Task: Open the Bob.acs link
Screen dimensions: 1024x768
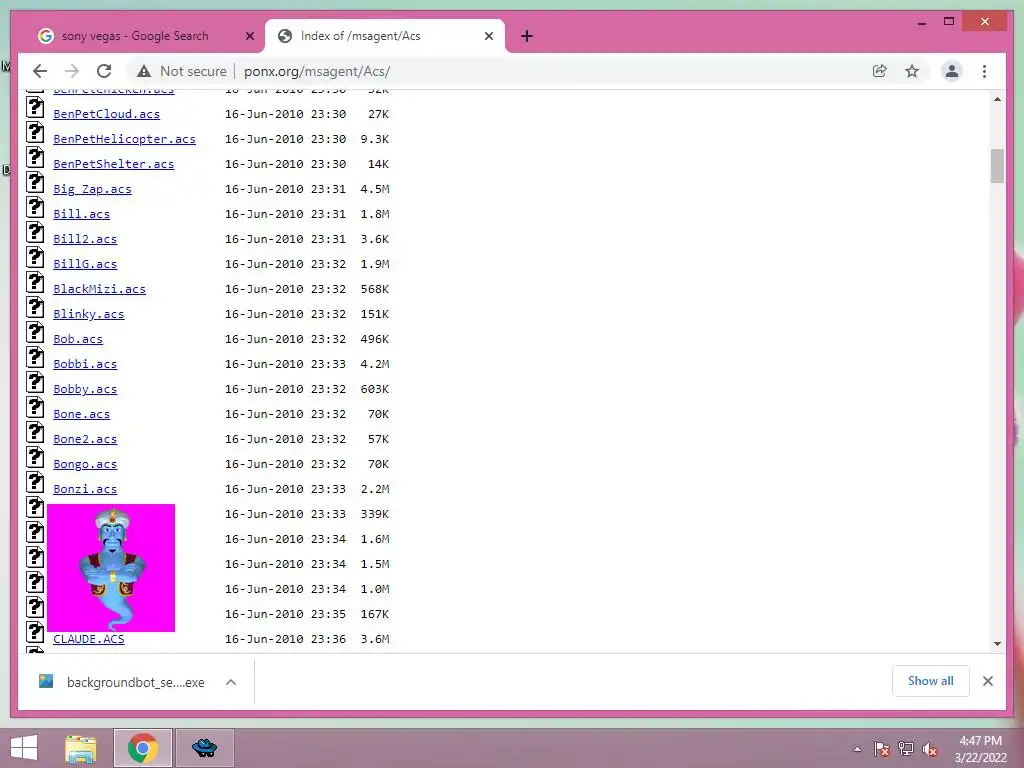Action: [78, 339]
